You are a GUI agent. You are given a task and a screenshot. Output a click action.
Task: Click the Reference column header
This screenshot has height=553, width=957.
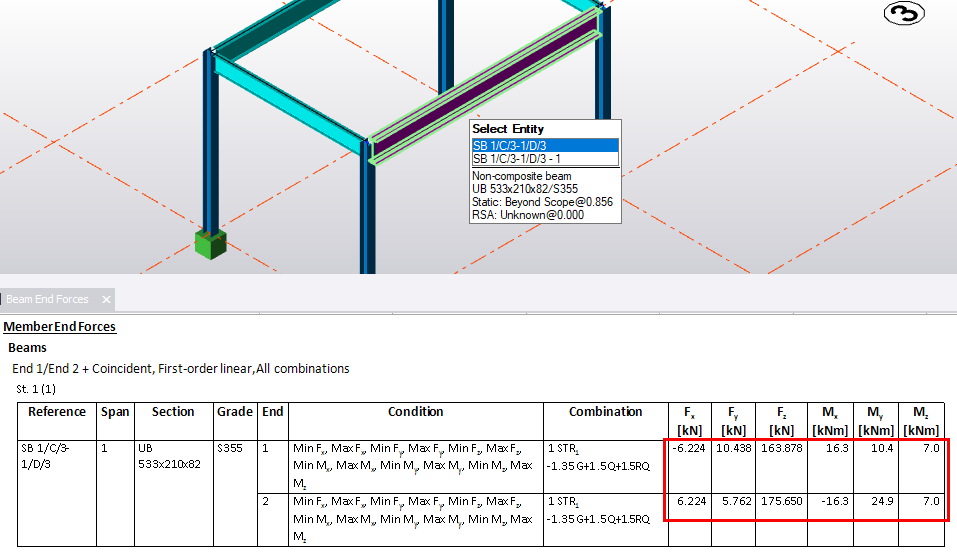point(57,412)
